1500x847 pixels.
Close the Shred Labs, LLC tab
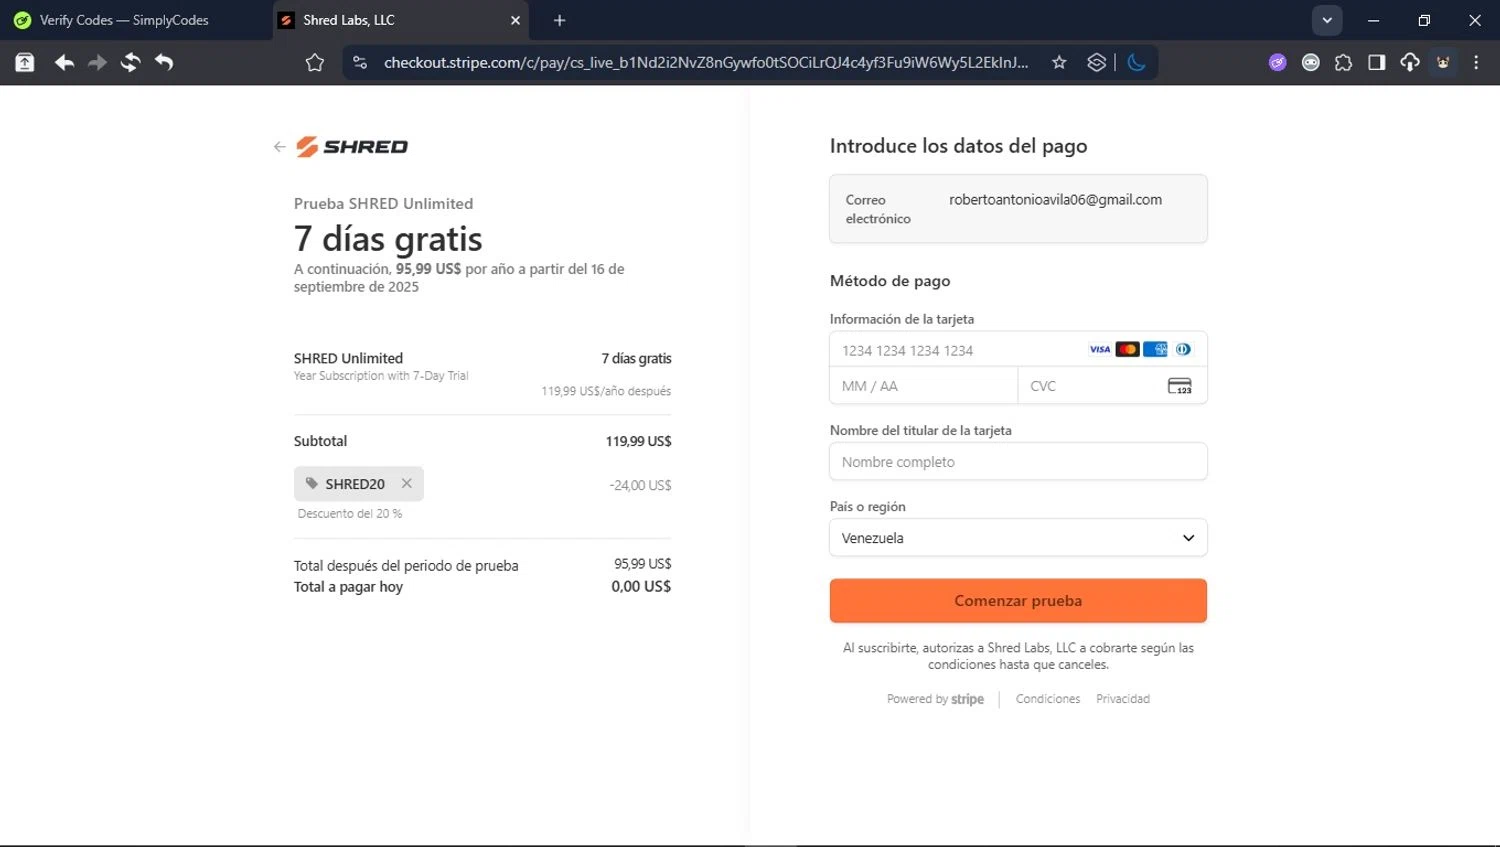(515, 20)
